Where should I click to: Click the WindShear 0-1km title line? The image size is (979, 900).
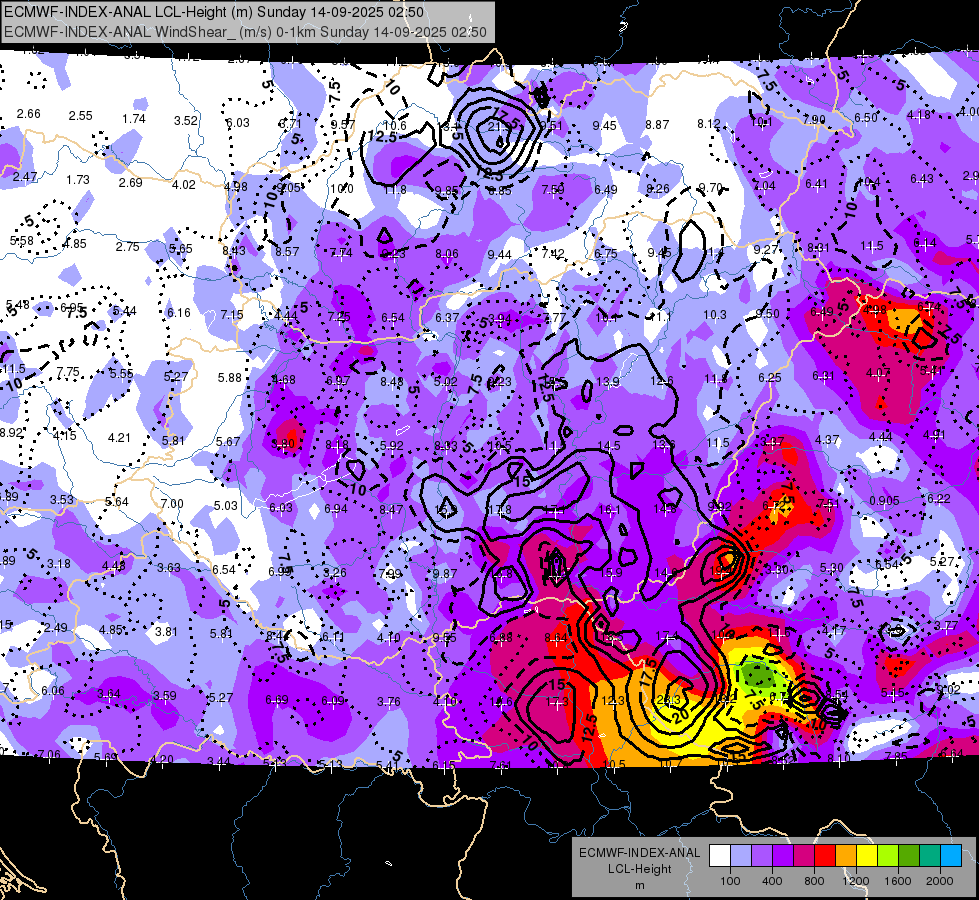[x=245, y=32]
